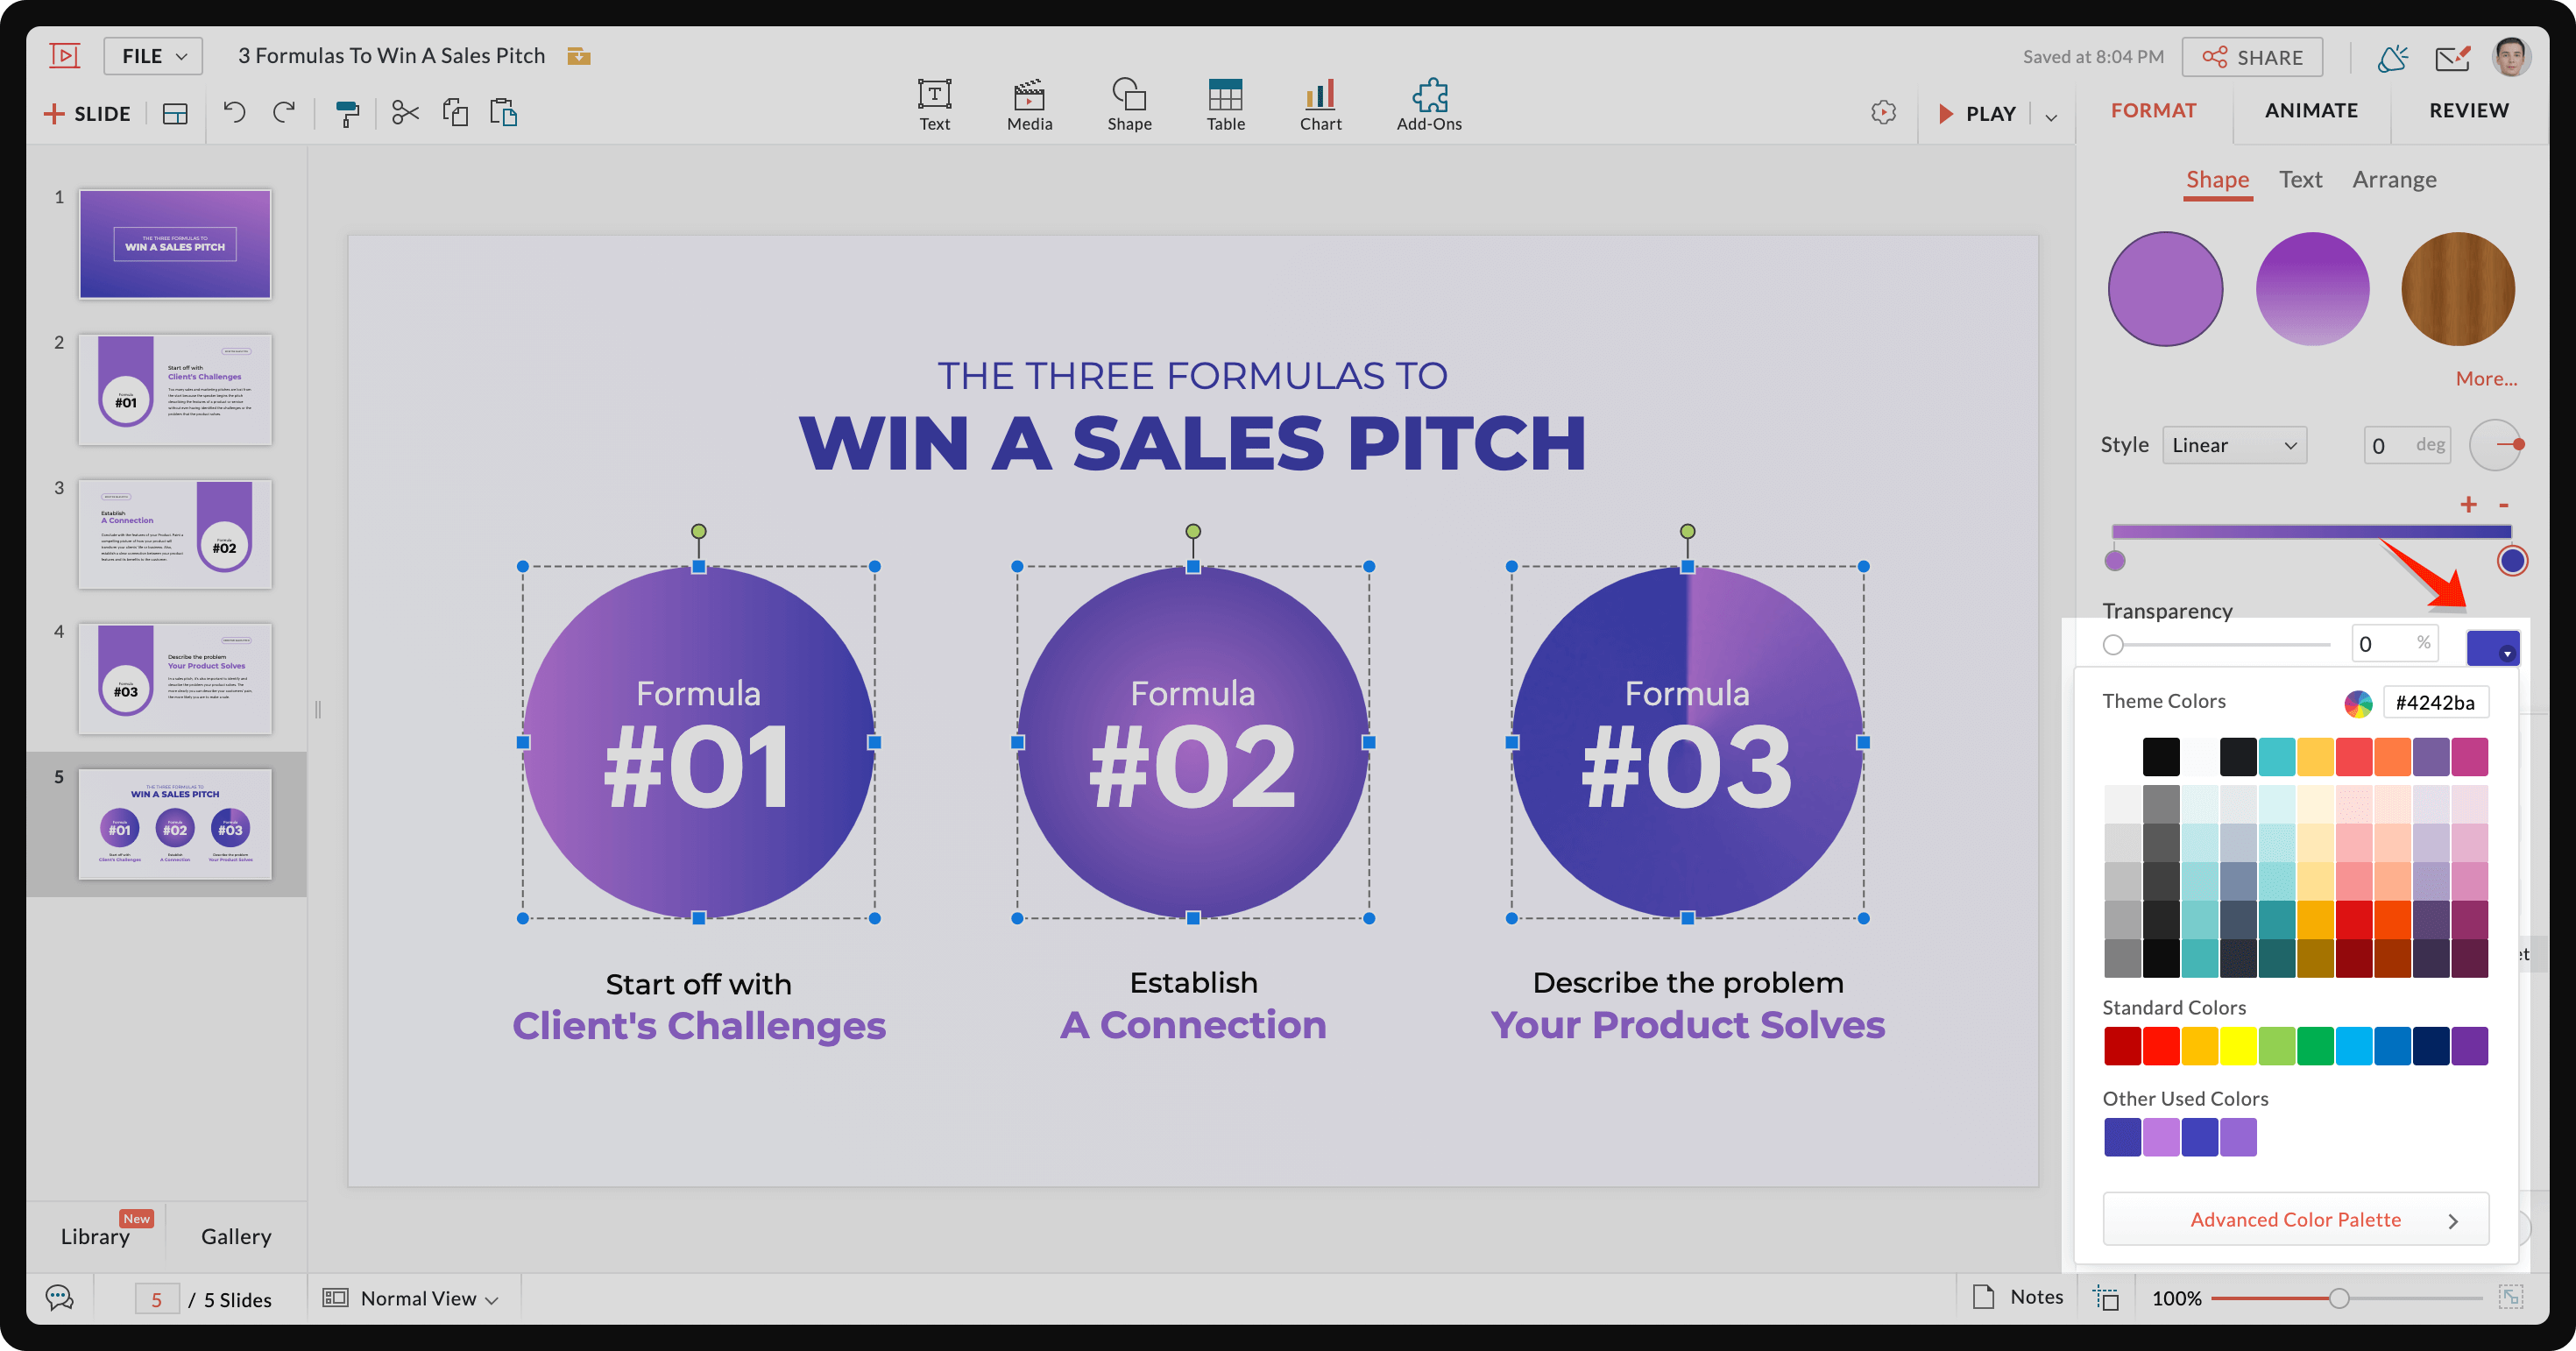Select the right blue gradient stop

(2512, 560)
